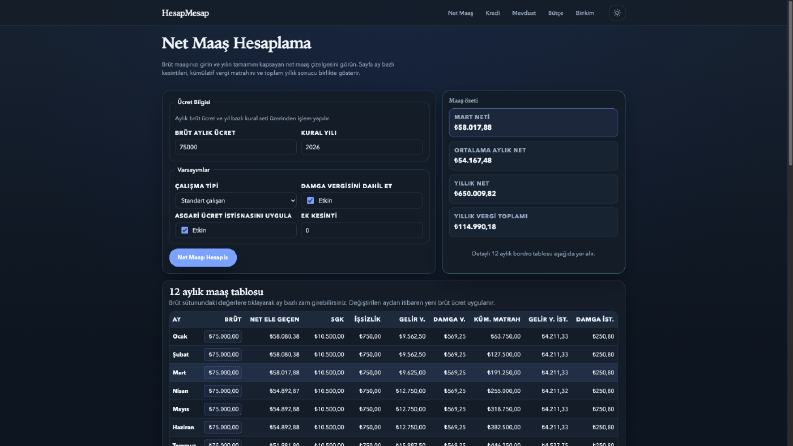Open the Birikim nav item
The width and height of the screenshot is (793, 446).
(x=585, y=13)
